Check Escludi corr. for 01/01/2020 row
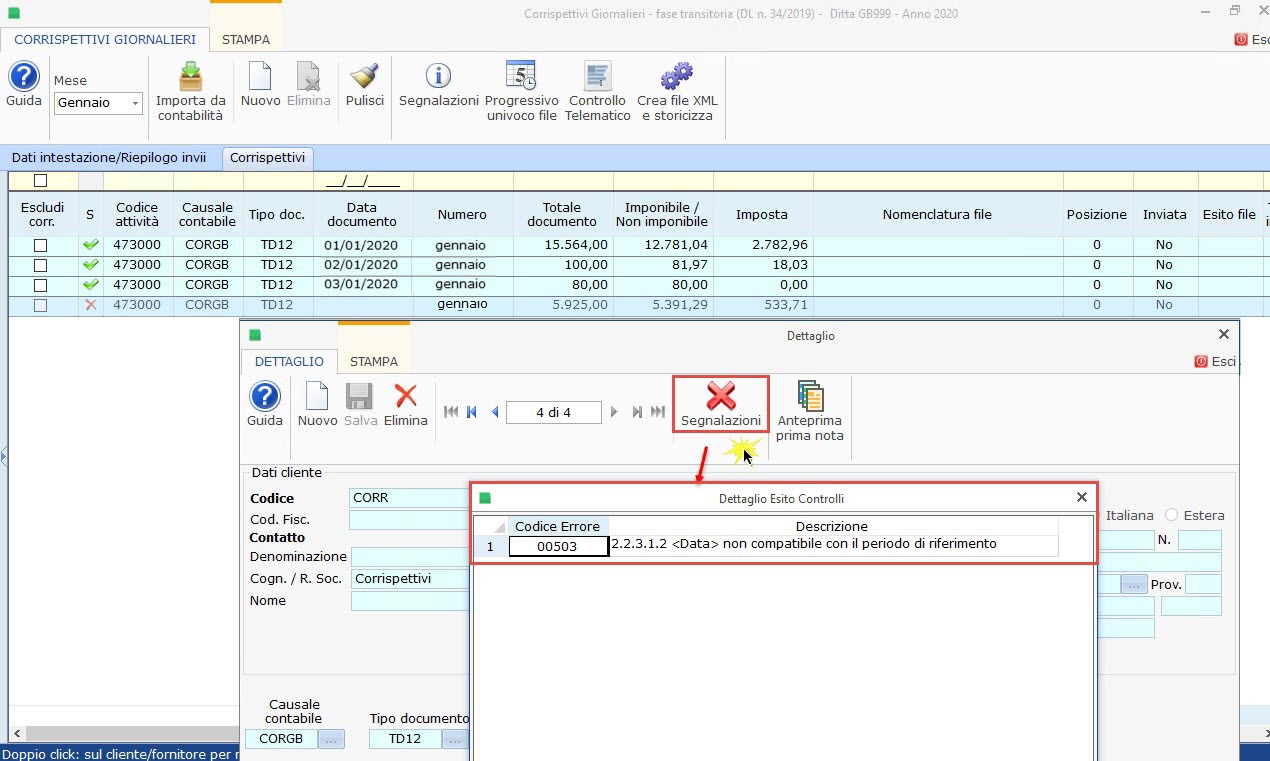This screenshot has height=761, width=1270. pyautogui.click(x=41, y=245)
